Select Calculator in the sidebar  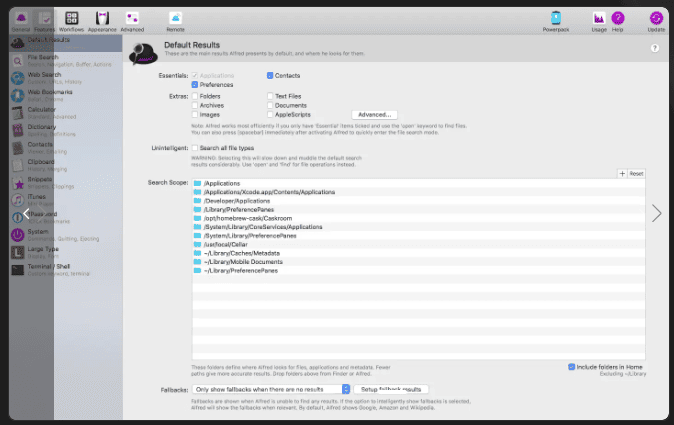click(x=66, y=113)
